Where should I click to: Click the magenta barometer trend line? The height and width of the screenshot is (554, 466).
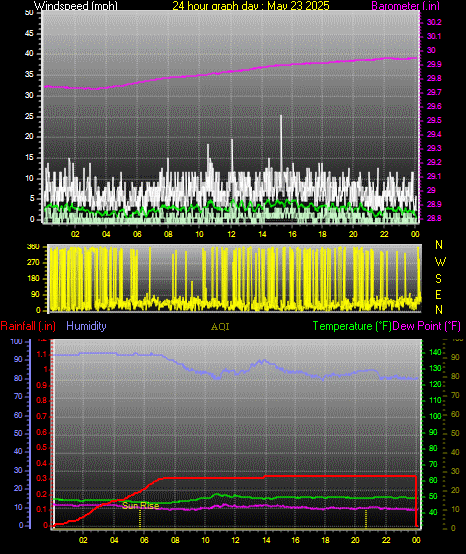click(x=230, y=72)
